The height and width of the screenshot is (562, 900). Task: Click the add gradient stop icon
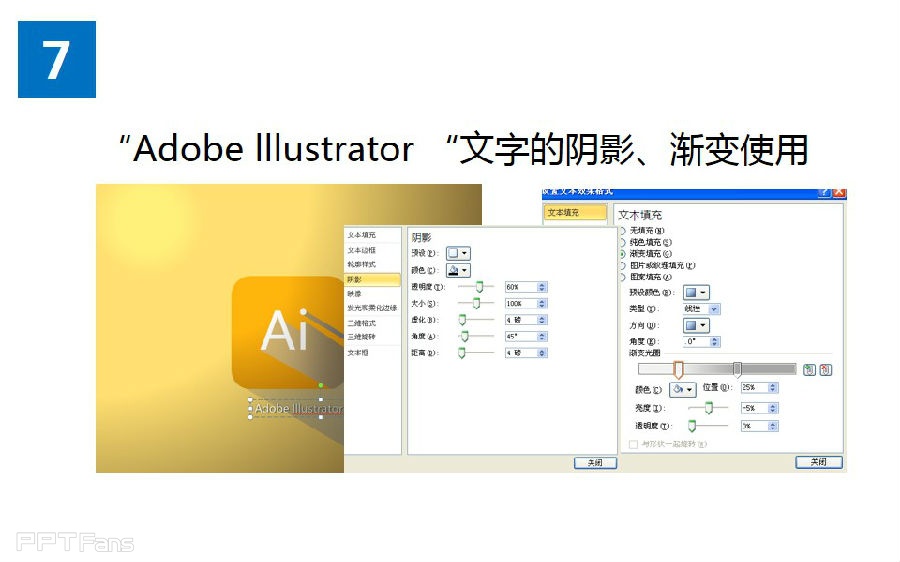point(809,370)
